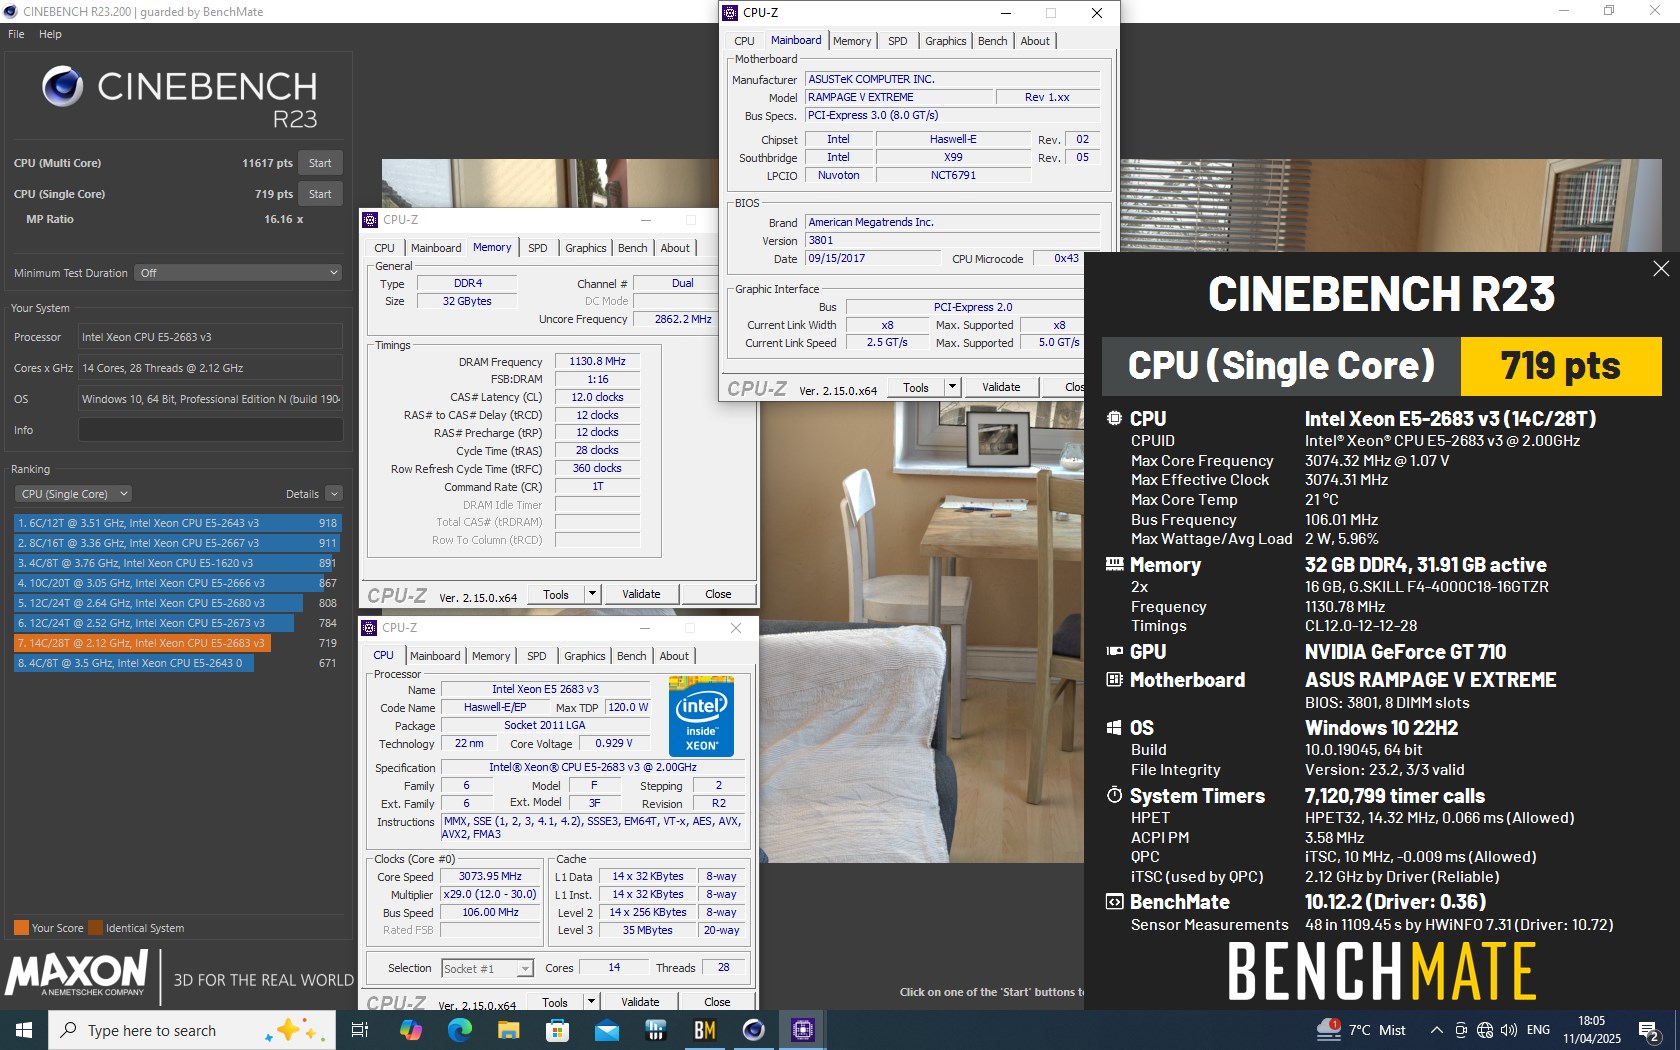
Task: Open Task View from taskbar
Action: [x=360, y=1030]
